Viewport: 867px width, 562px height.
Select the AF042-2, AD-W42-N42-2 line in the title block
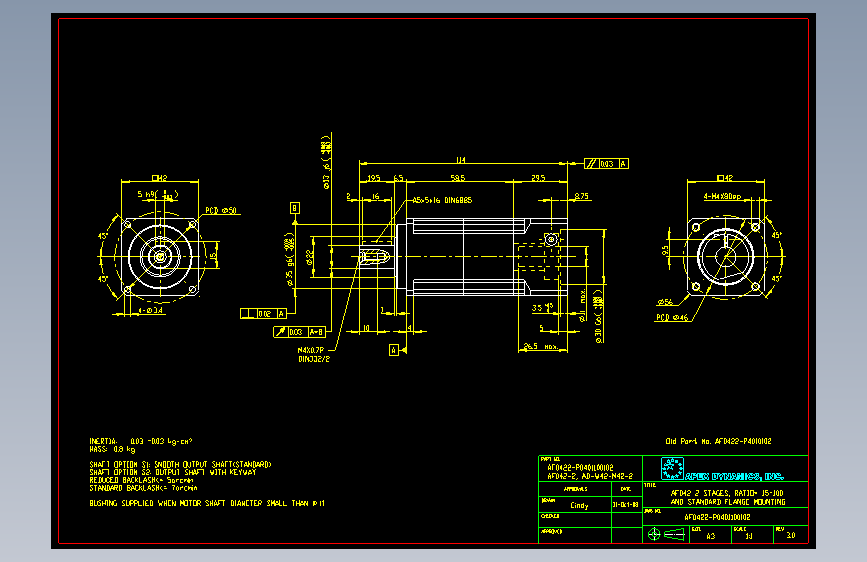[590, 476]
